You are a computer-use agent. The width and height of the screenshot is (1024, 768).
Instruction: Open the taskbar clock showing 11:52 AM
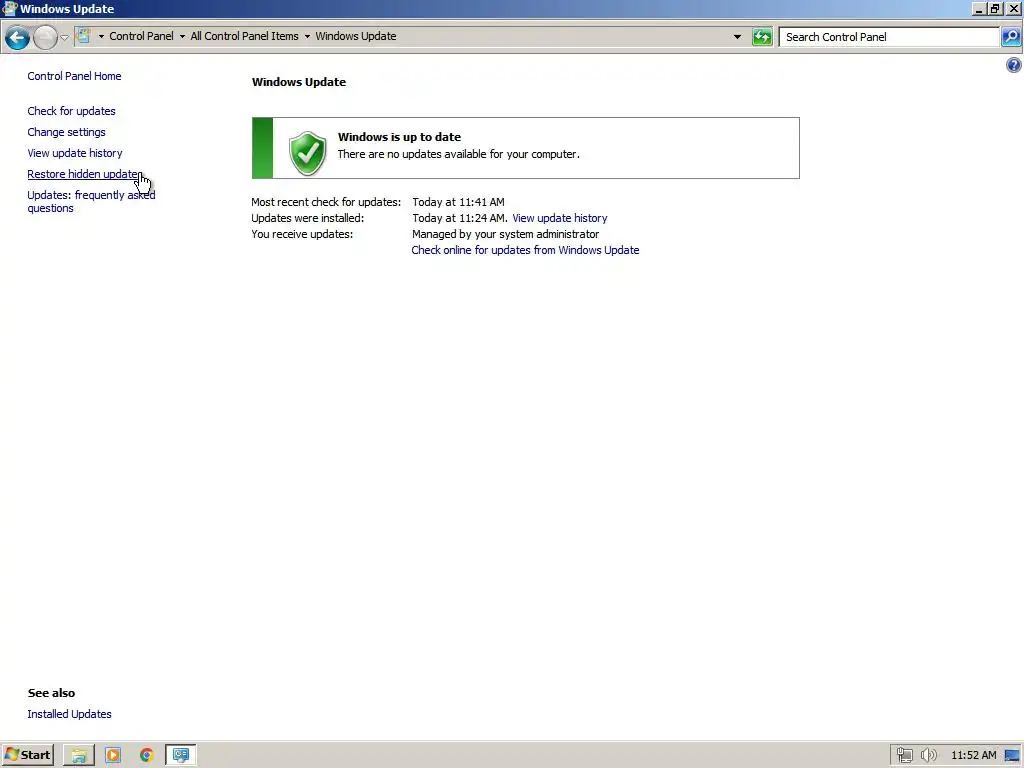click(x=974, y=756)
